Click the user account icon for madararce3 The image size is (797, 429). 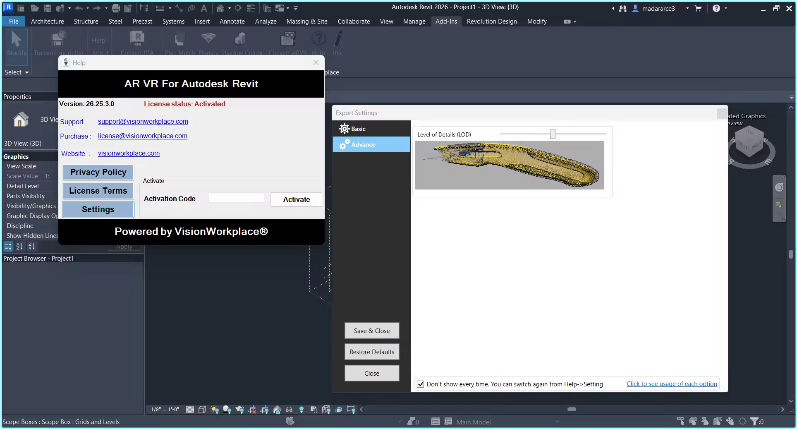click(x=635, y=8)
